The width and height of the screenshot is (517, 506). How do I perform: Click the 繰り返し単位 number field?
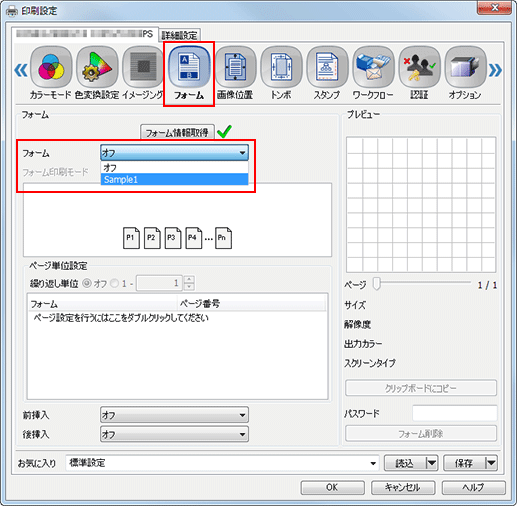(x=159, y=283)
